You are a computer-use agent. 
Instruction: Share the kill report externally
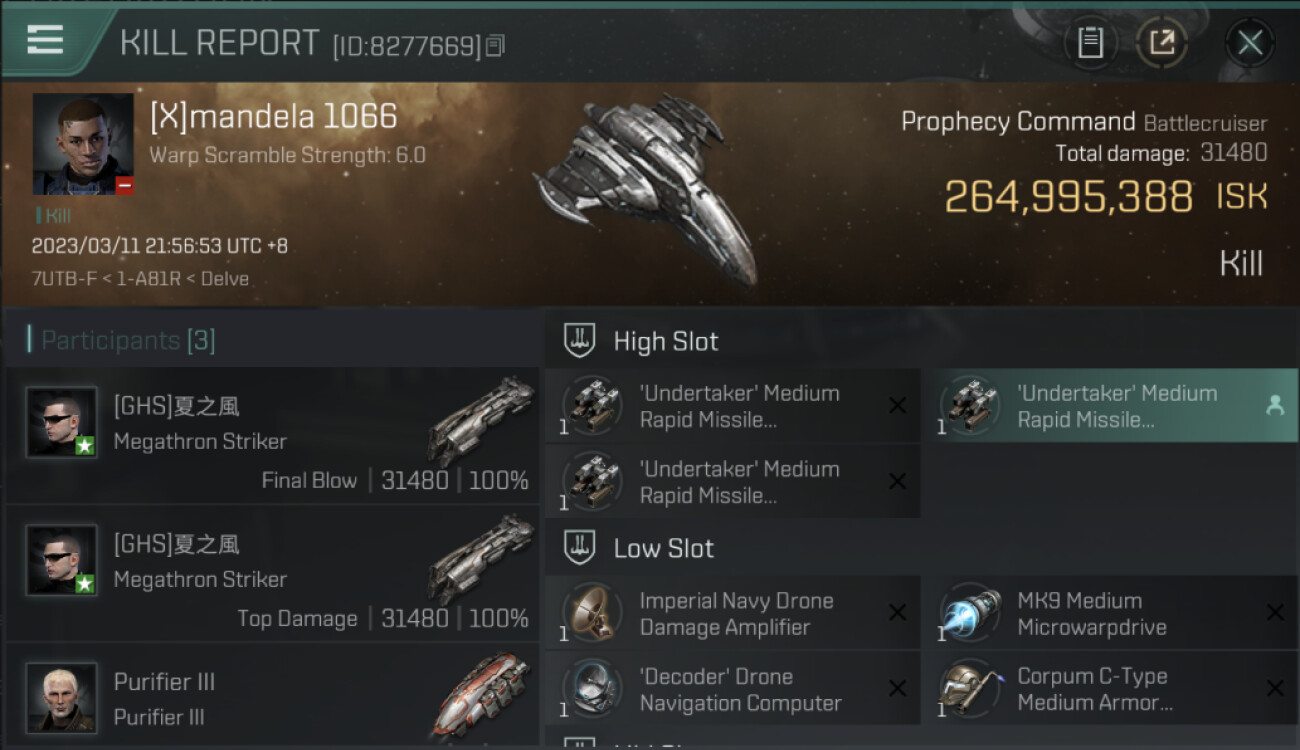[1162, 43]
